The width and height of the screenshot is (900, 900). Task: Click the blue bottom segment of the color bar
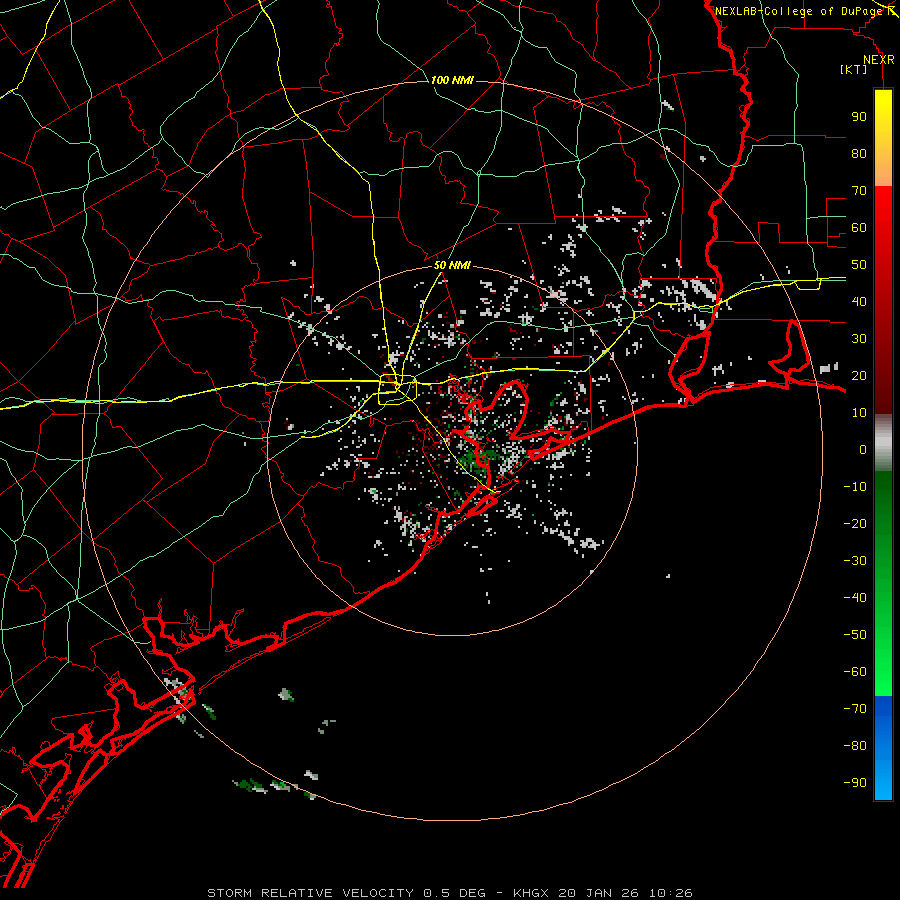[x=883, y=748]
